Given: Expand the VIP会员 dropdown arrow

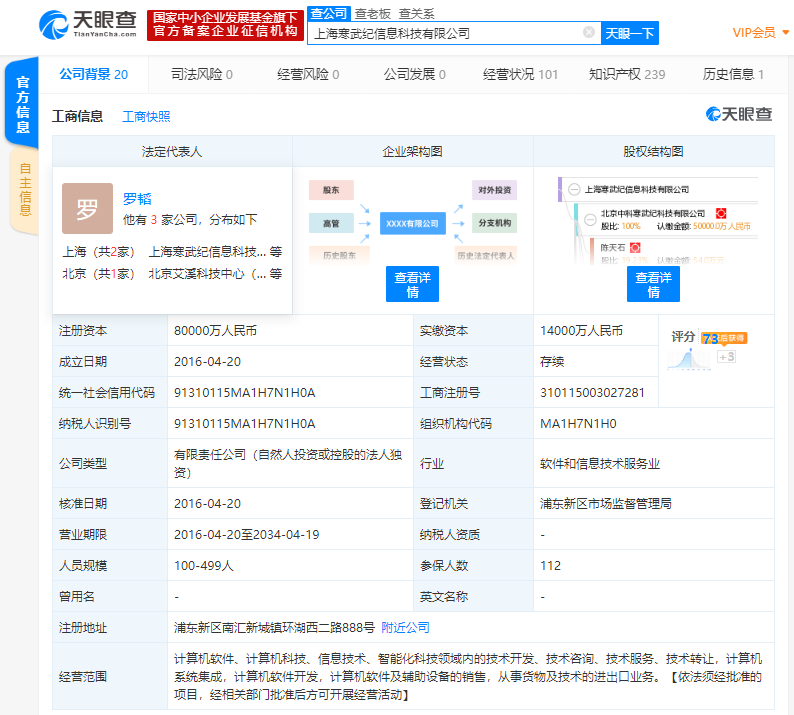Looking at the screenshot, I should 786,32.
